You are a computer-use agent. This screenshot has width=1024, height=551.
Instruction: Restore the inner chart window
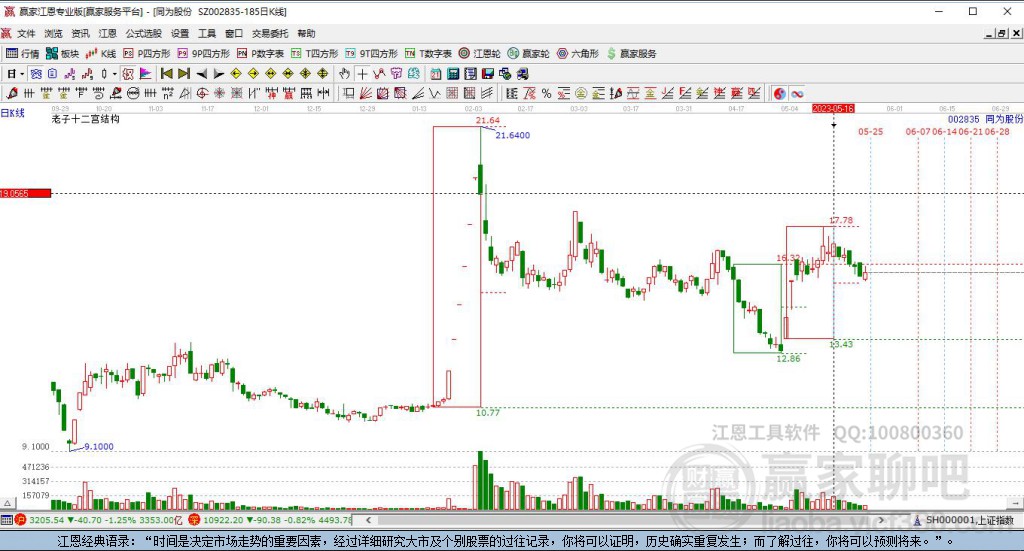1002,33
